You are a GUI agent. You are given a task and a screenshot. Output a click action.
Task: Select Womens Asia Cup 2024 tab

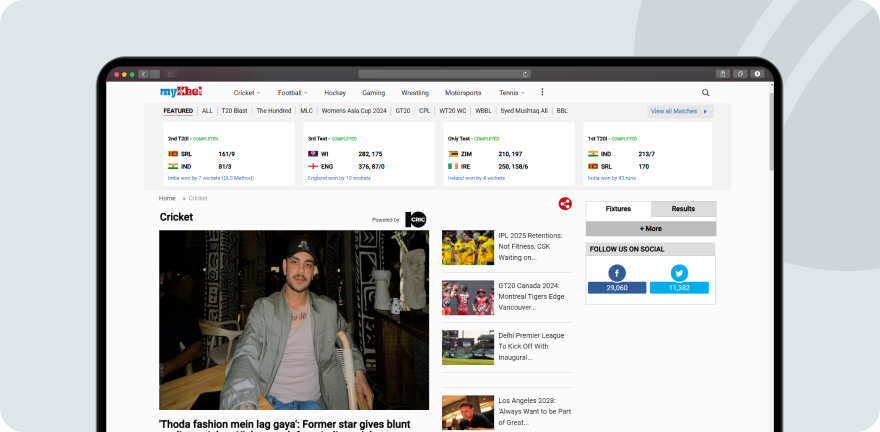pyautogui.click(x=354, y=111)
